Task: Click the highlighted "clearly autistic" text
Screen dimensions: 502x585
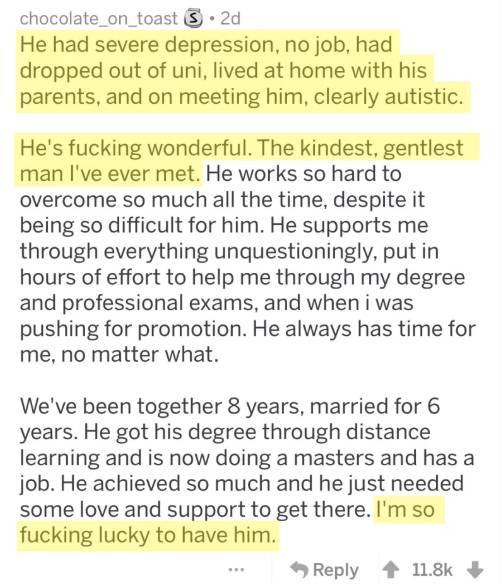Action: [388, 97]
